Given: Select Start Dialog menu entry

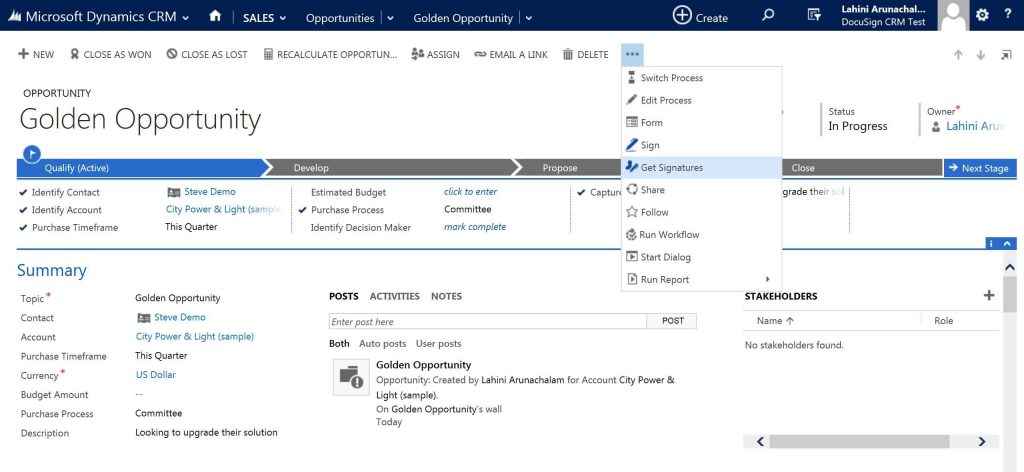Looking at the screenshot, I should (x=701, y=257).
